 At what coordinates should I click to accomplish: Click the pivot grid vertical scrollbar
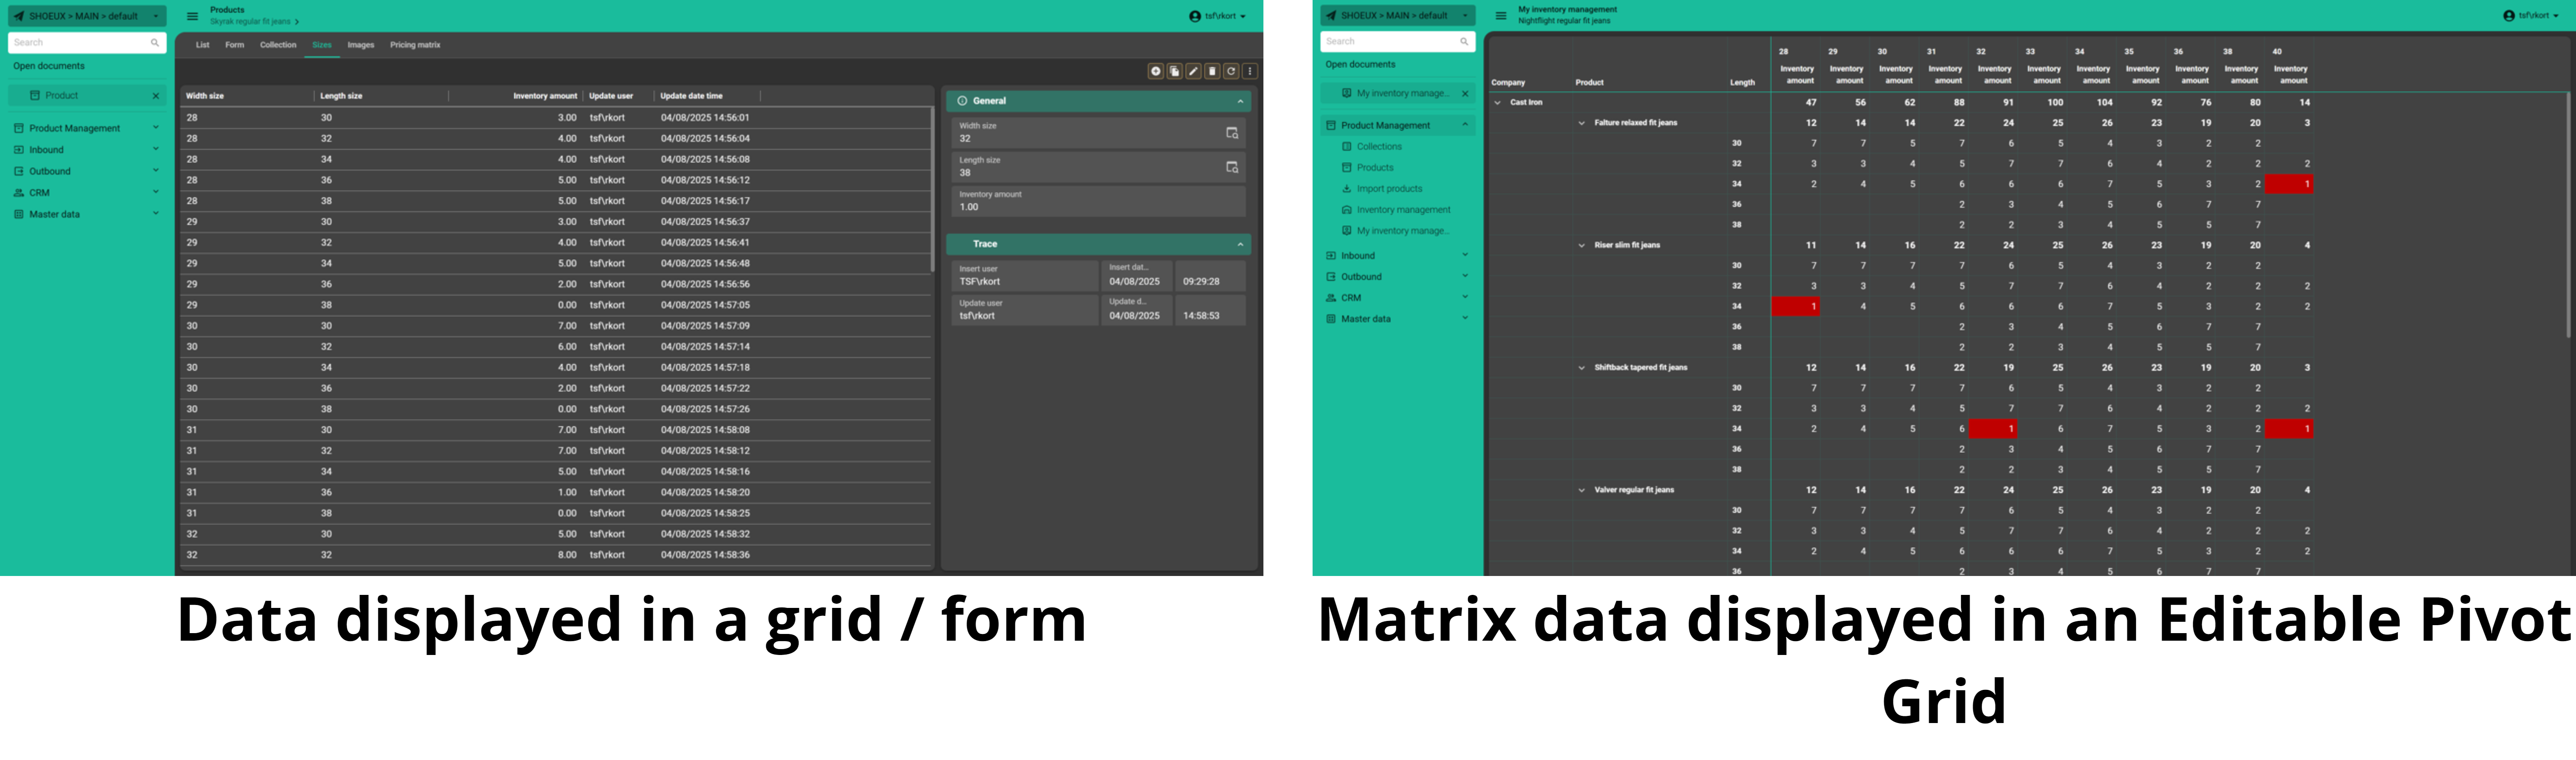pyautogui.click(x=2568, y=215)
